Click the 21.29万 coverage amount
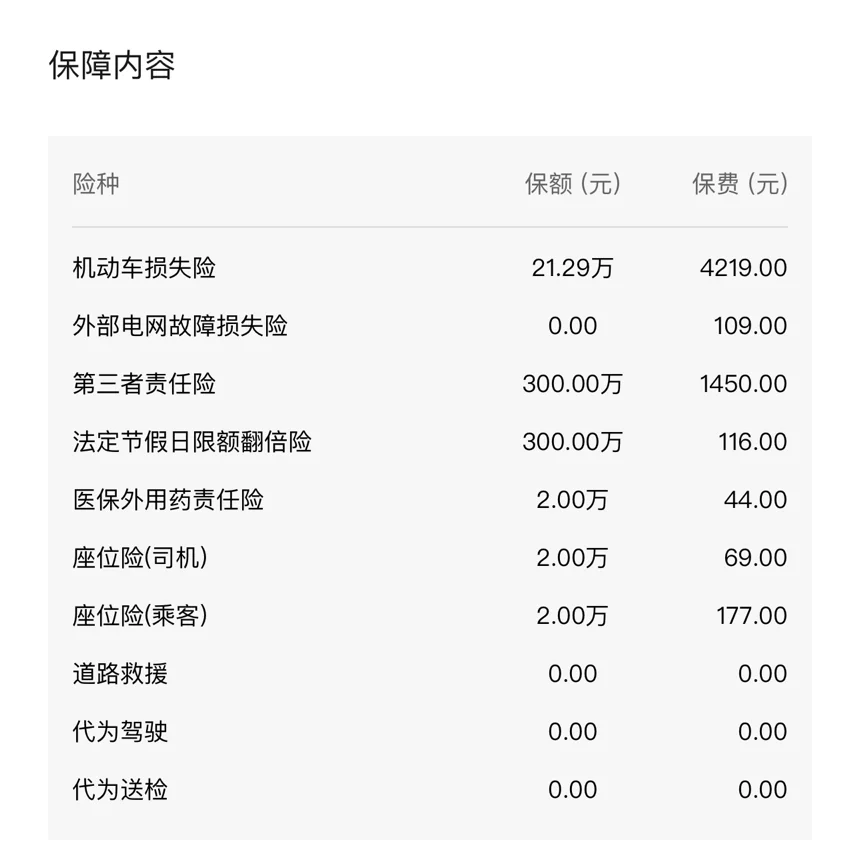 point(573,268)
